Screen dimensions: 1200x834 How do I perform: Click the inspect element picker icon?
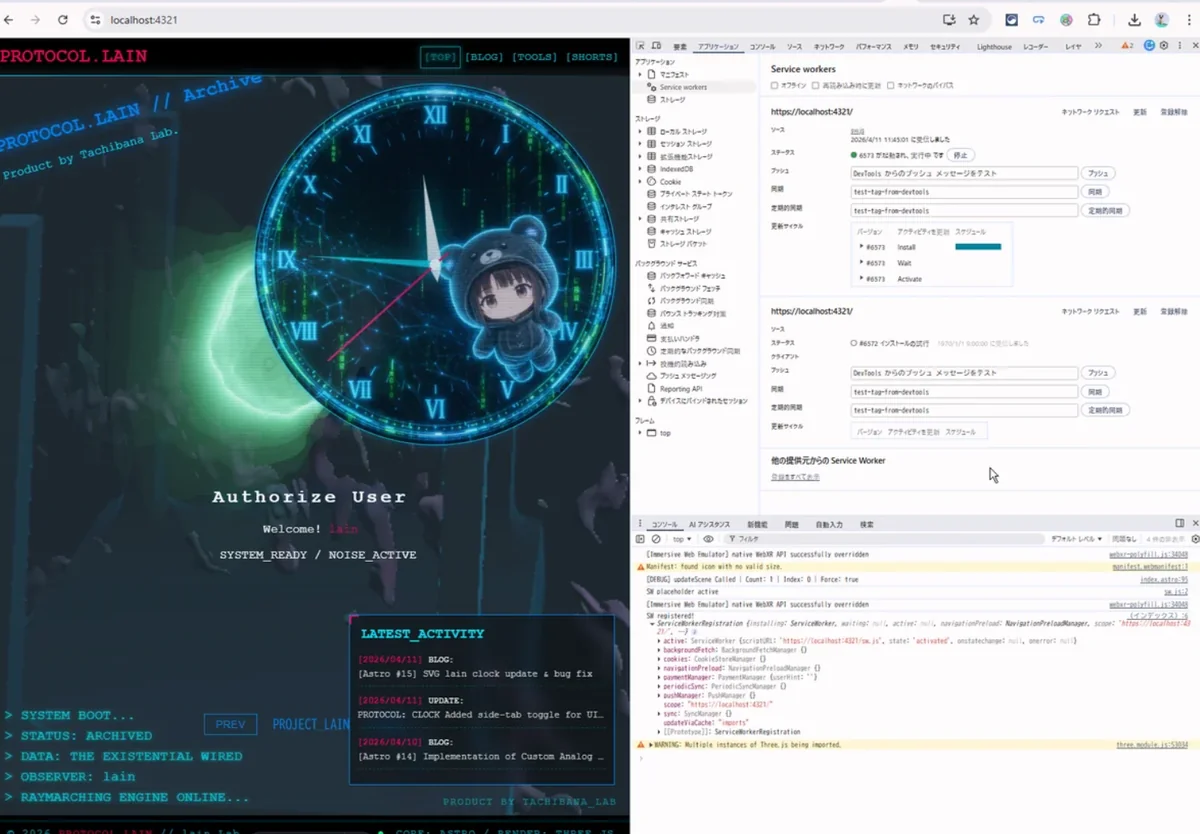641,46
